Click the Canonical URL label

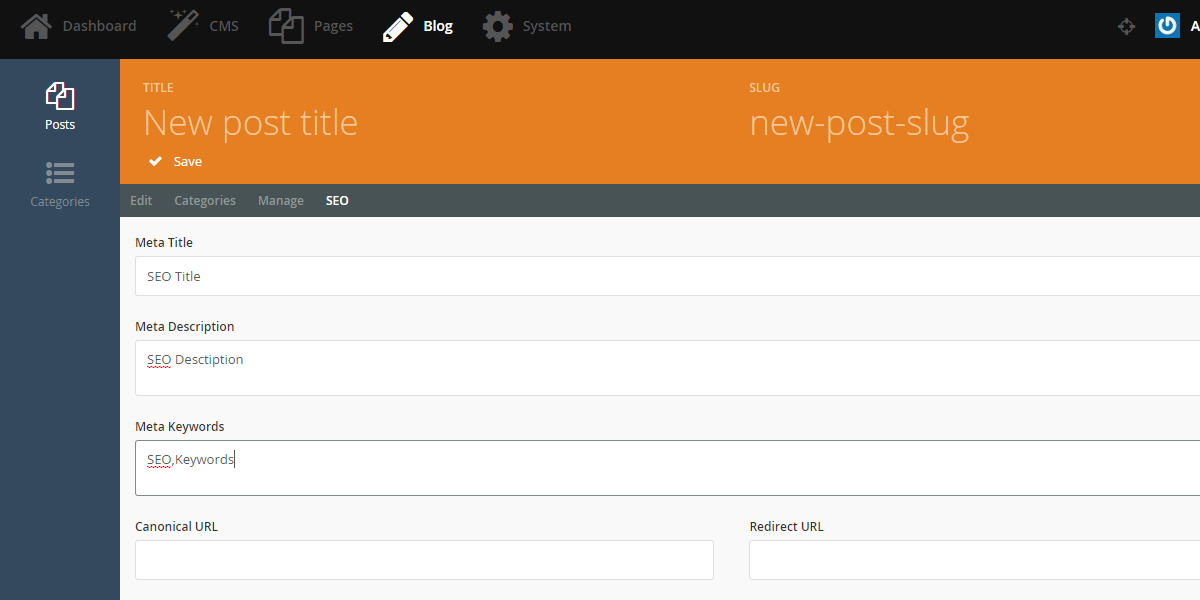click(176, 527)
